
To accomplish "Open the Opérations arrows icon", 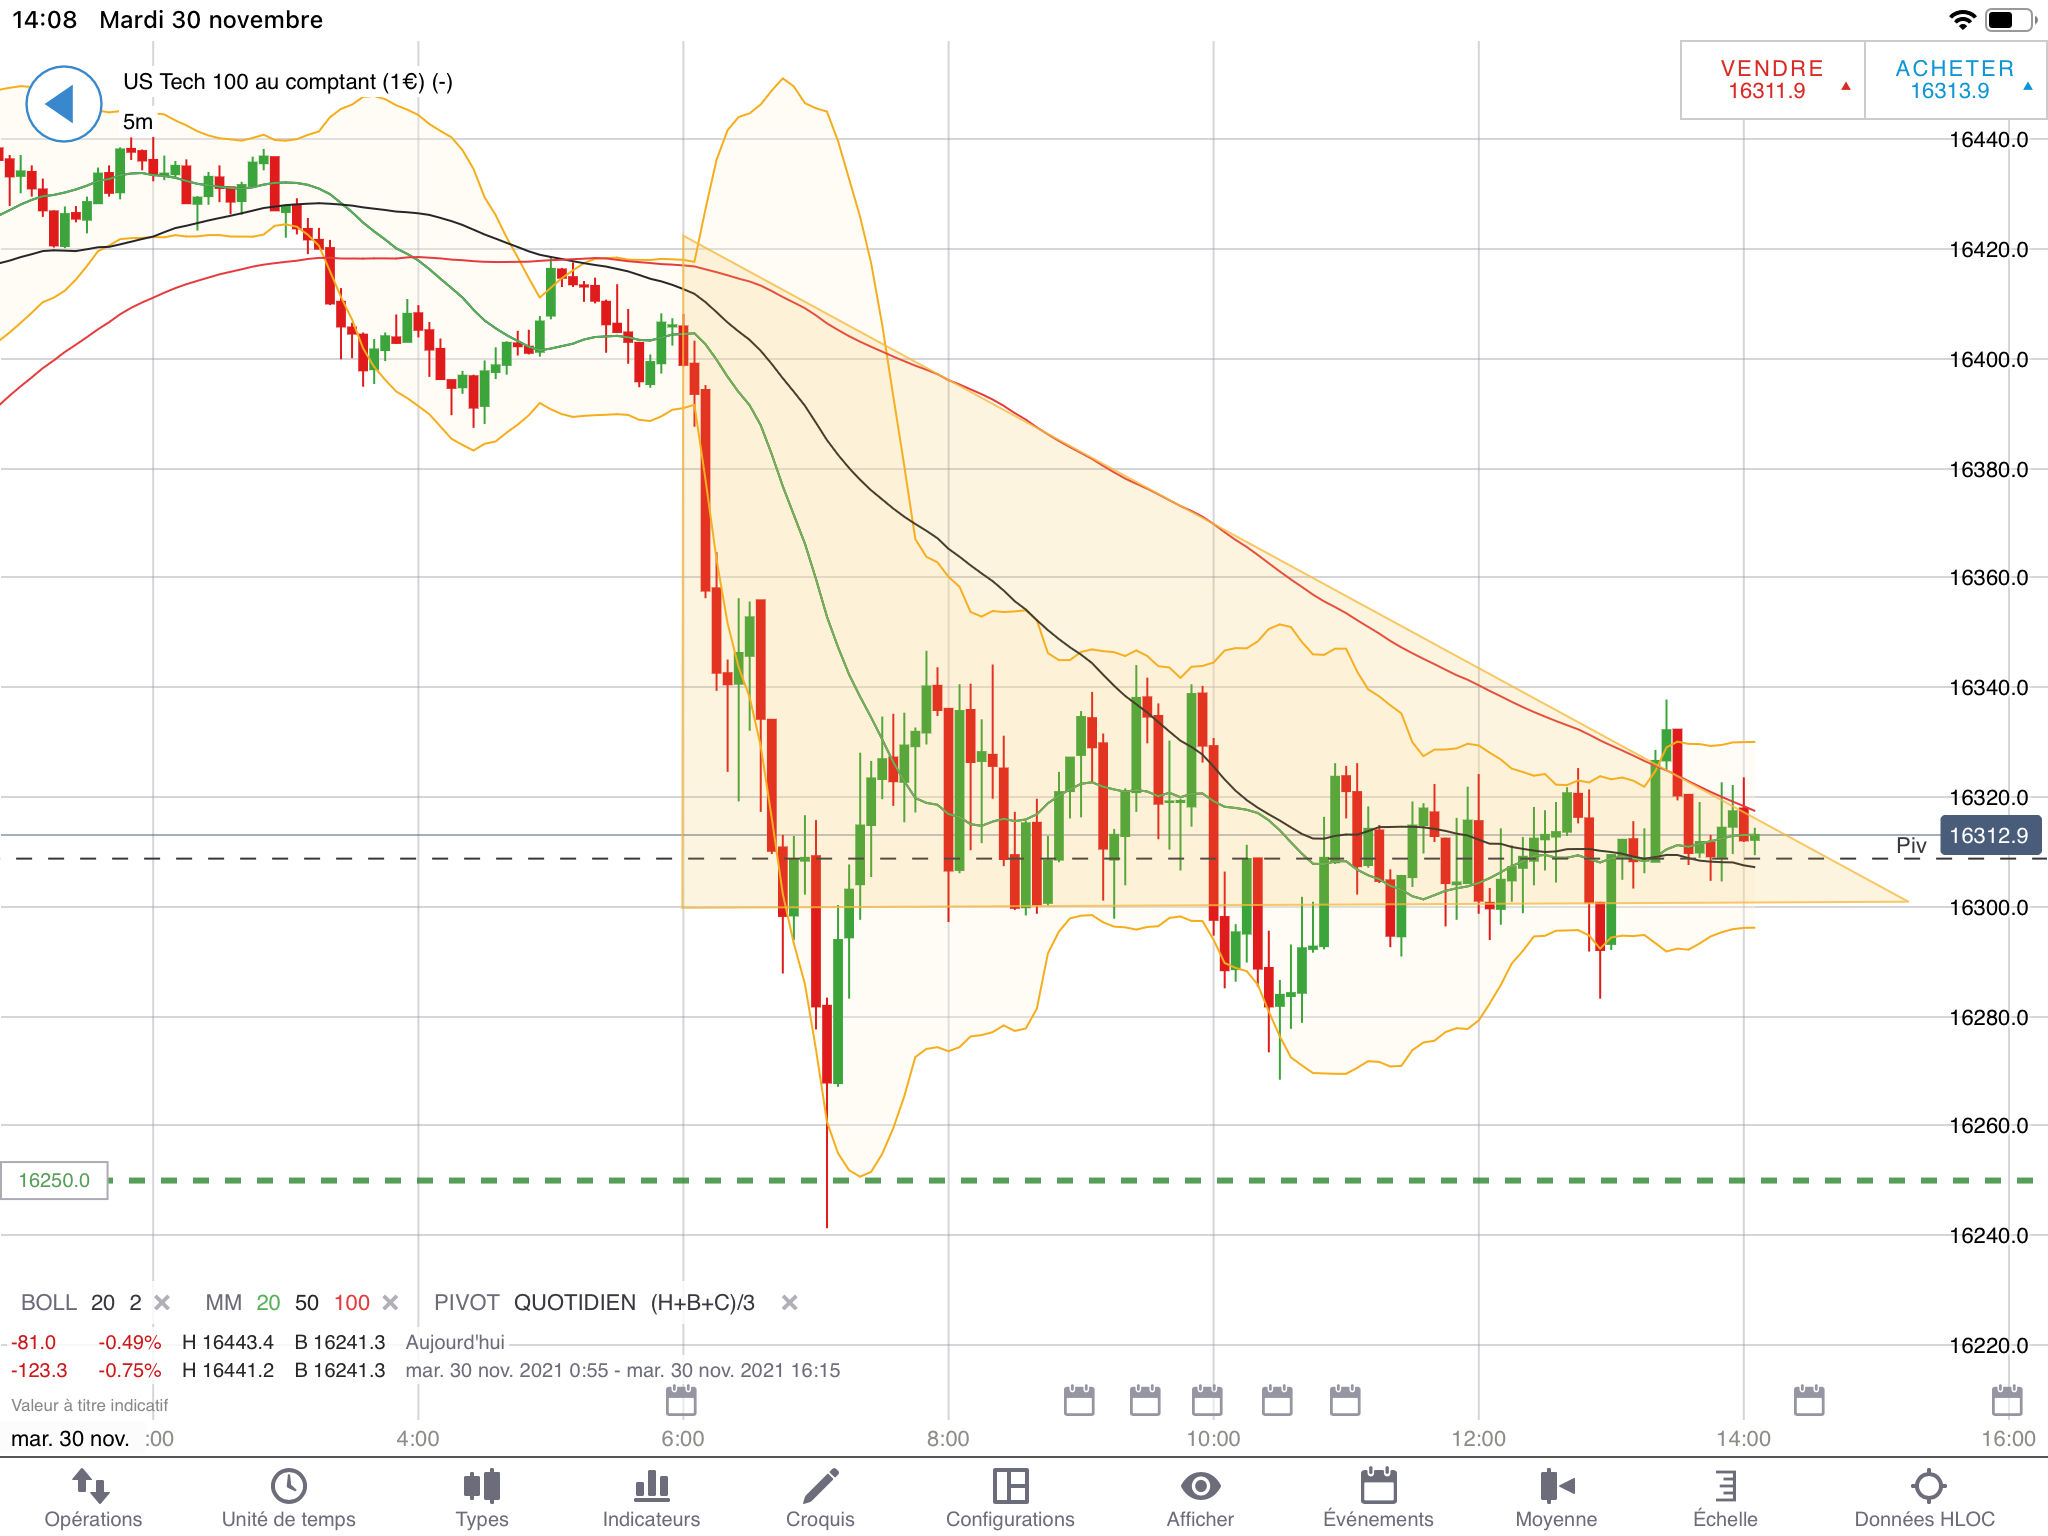I will 92,1487.
